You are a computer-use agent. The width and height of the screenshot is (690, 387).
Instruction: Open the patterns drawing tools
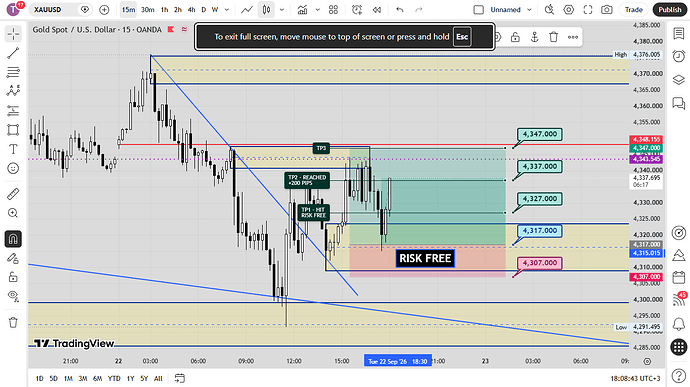point(13,91)
